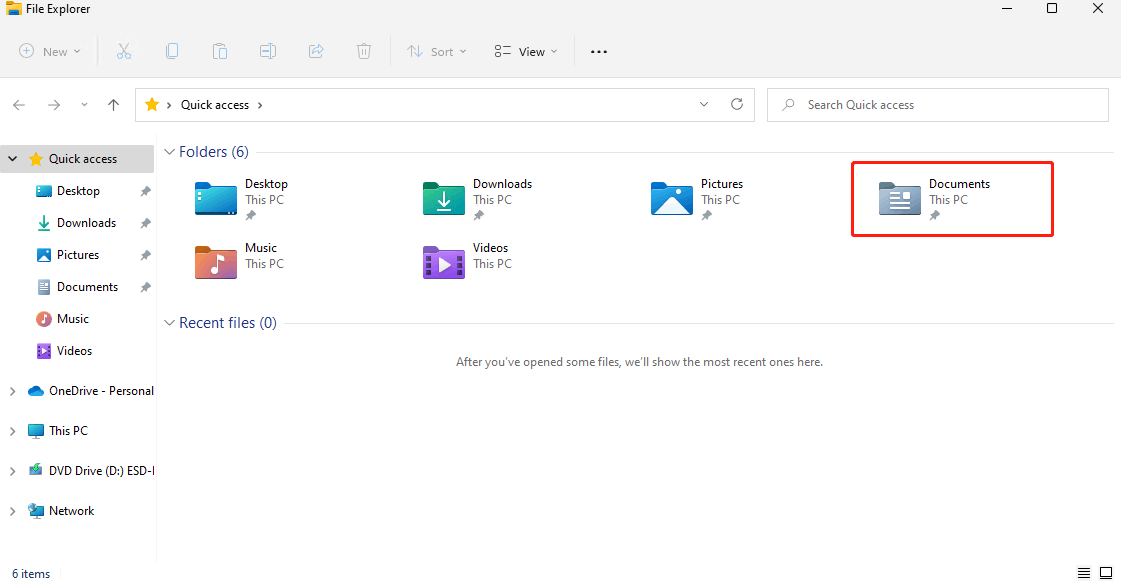Maximize the File Explorer window
The height and width of the screenshot is (585, 1121).
[x=1052, y=8]
